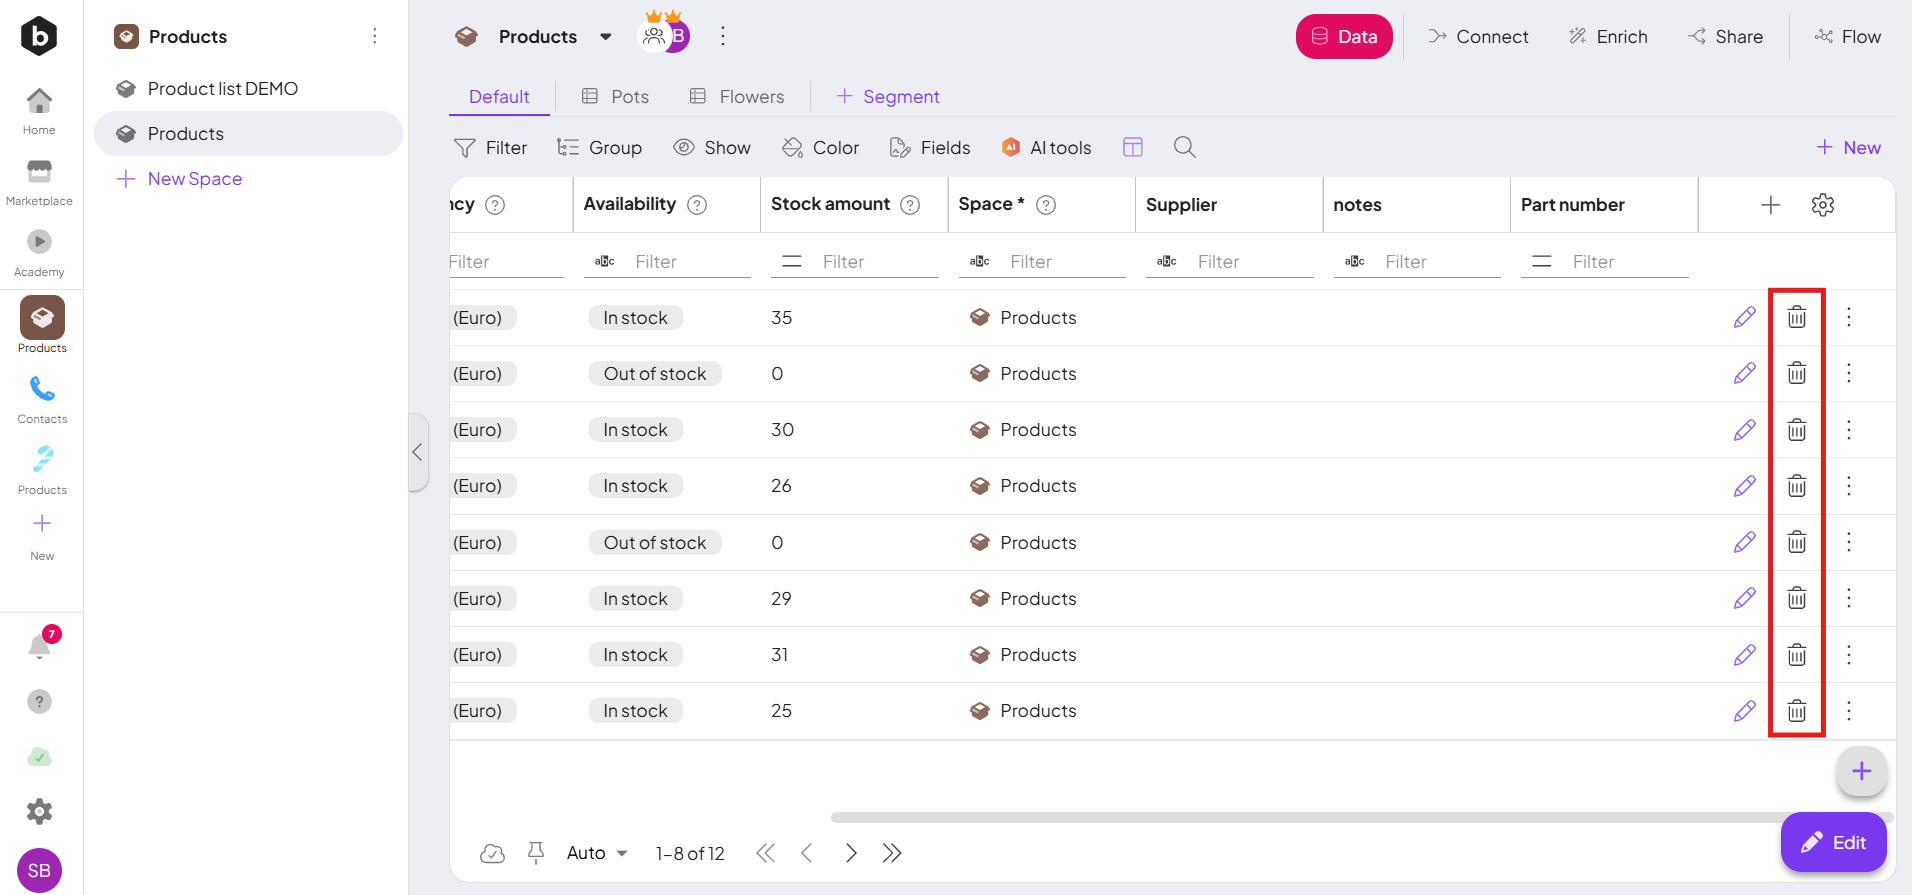
Task: Toggle the Show columns option
Action: tap(712, 147)
